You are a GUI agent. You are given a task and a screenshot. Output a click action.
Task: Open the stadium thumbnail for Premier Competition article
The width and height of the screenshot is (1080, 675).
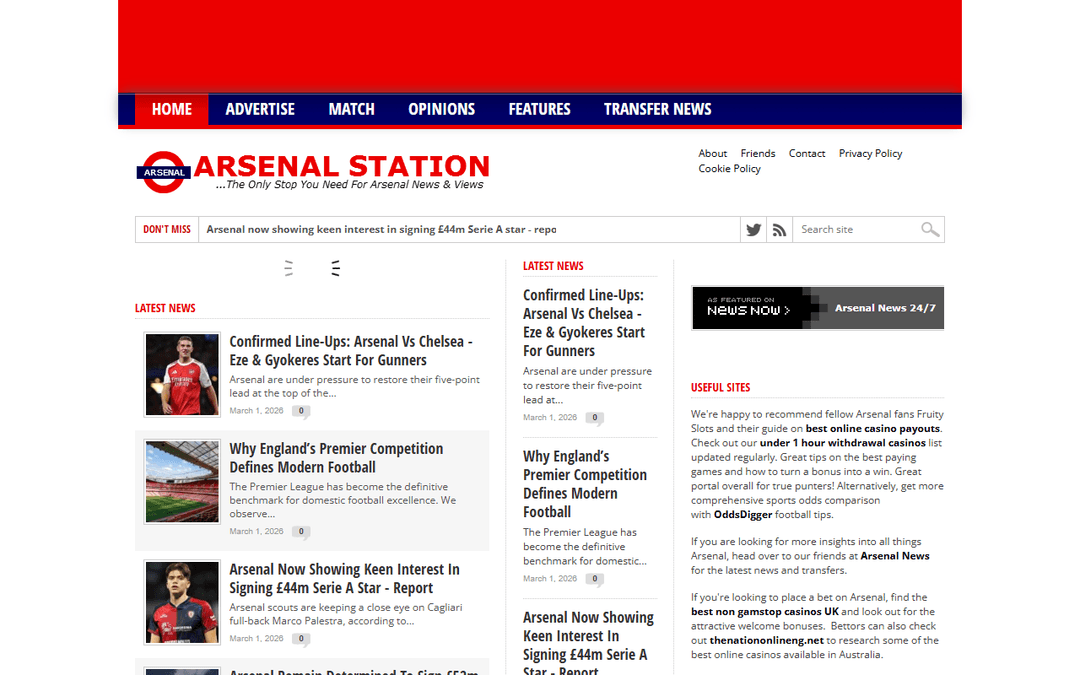pyautogui.click(x=182, y=481)
